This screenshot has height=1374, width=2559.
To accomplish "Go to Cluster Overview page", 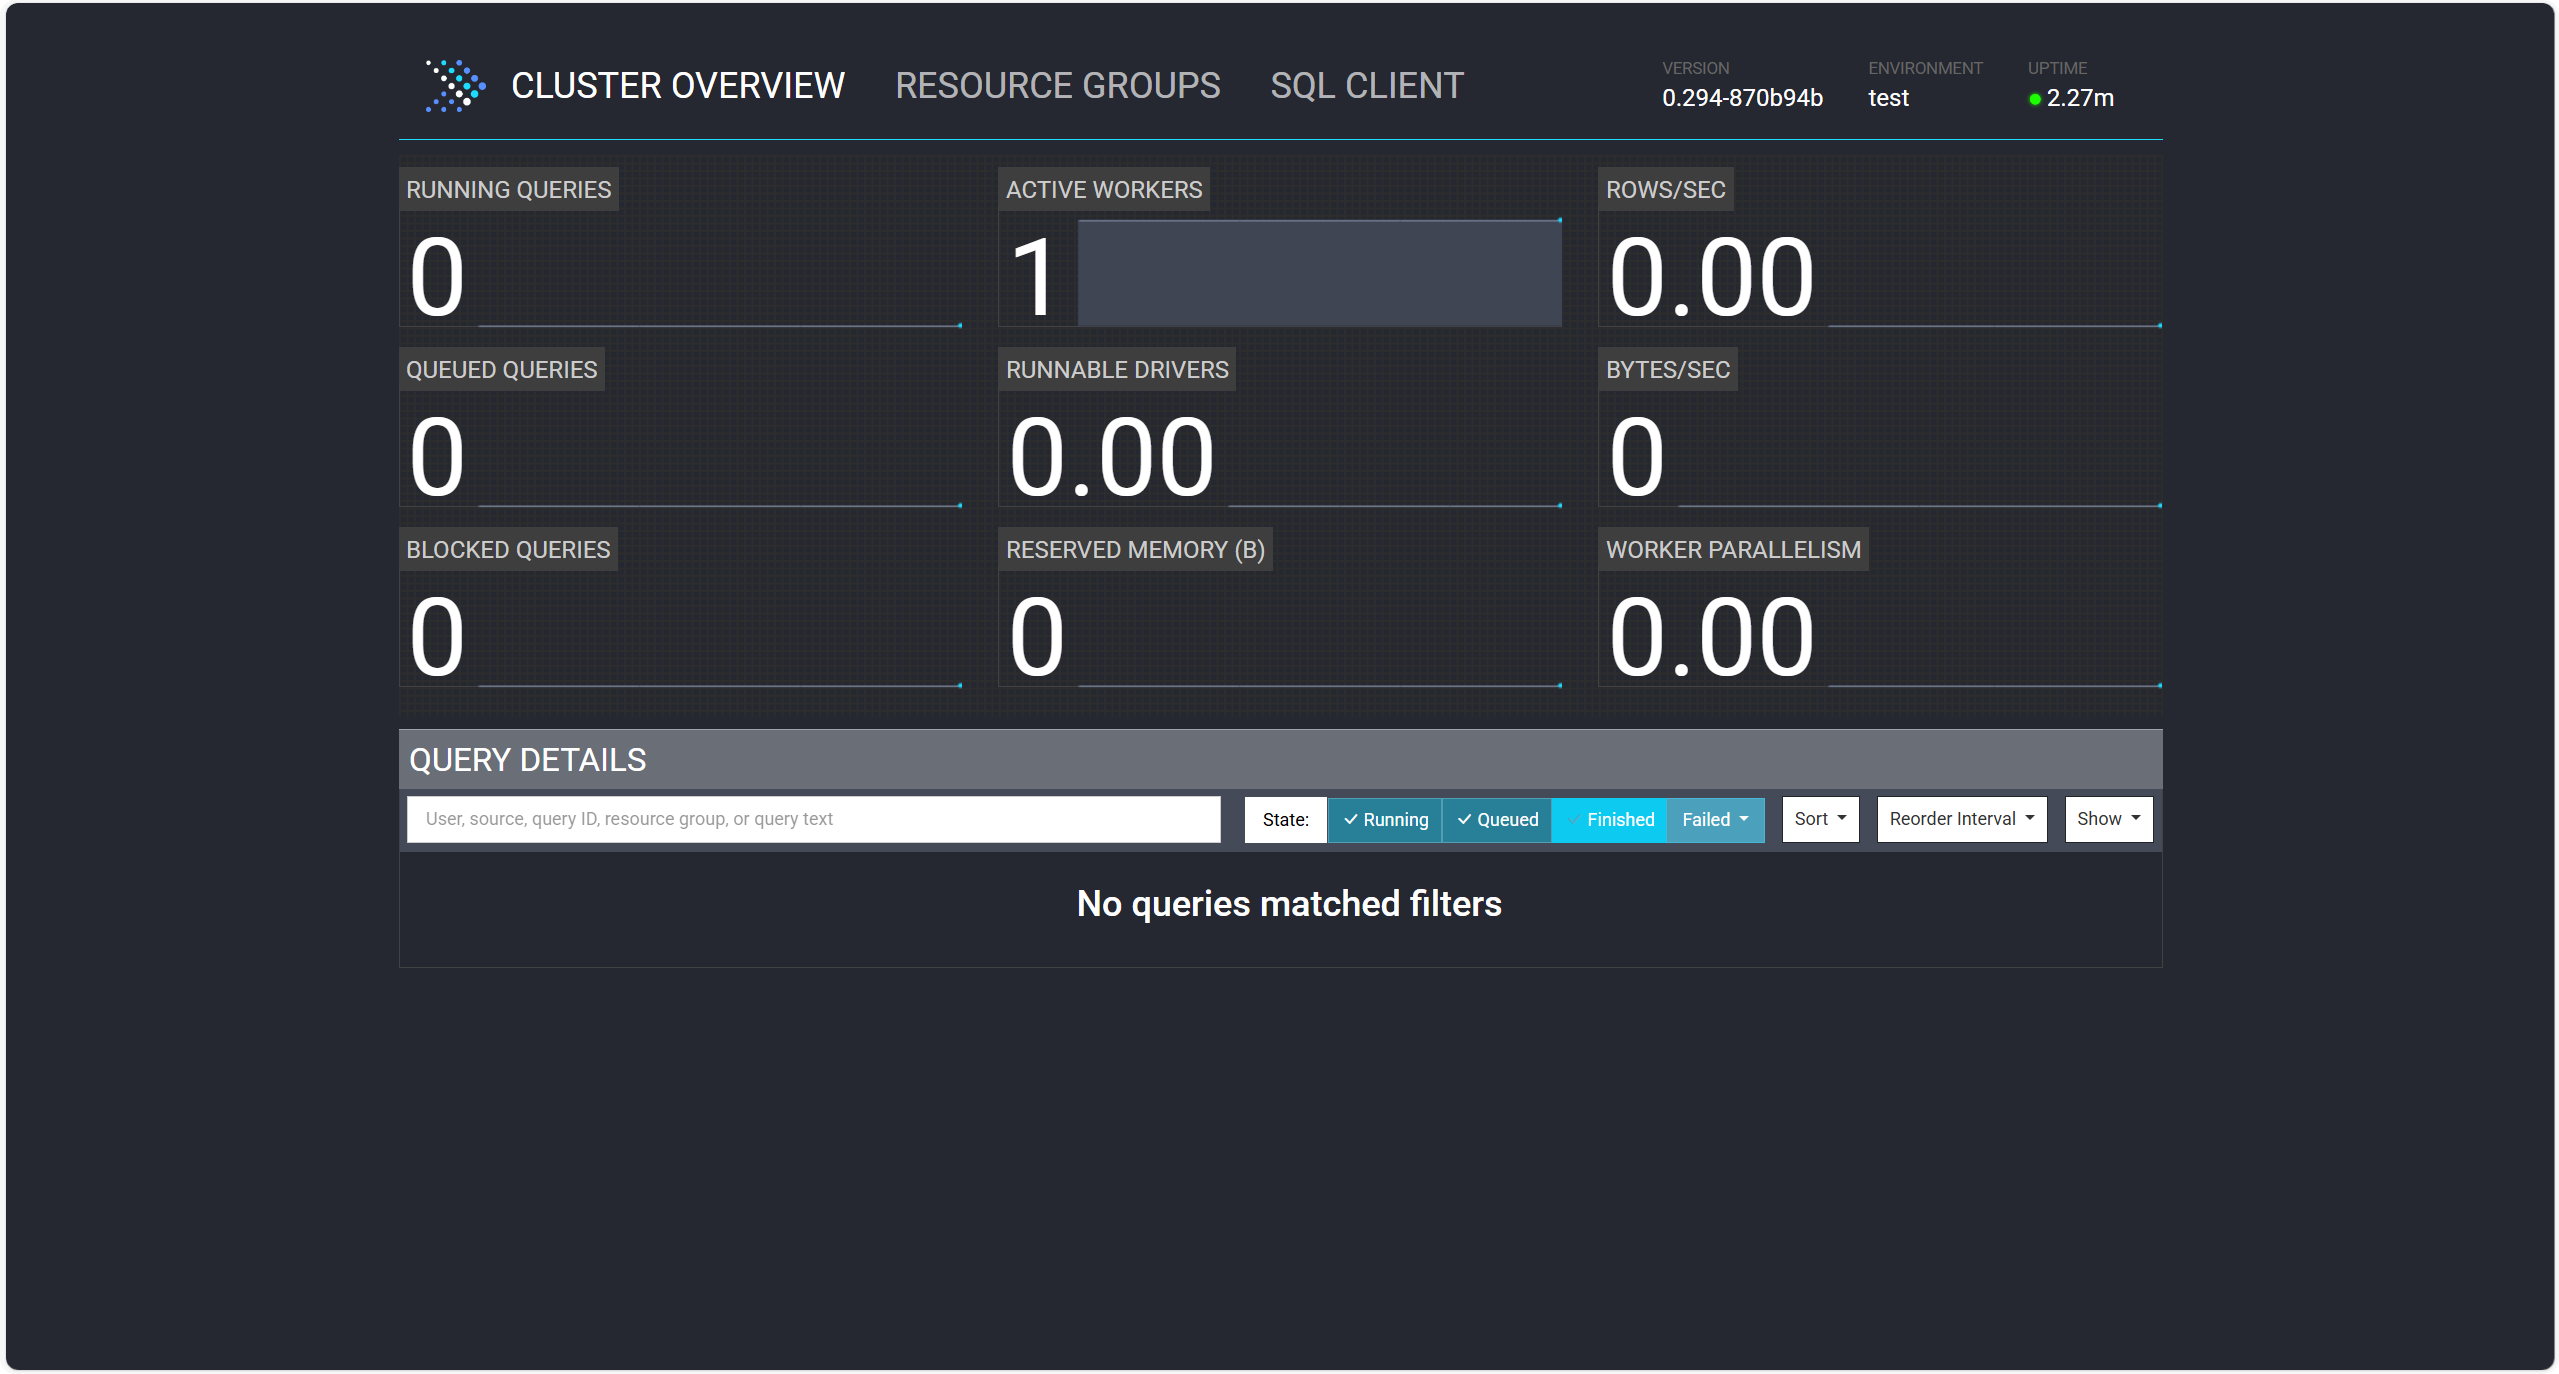I will 677,86.
